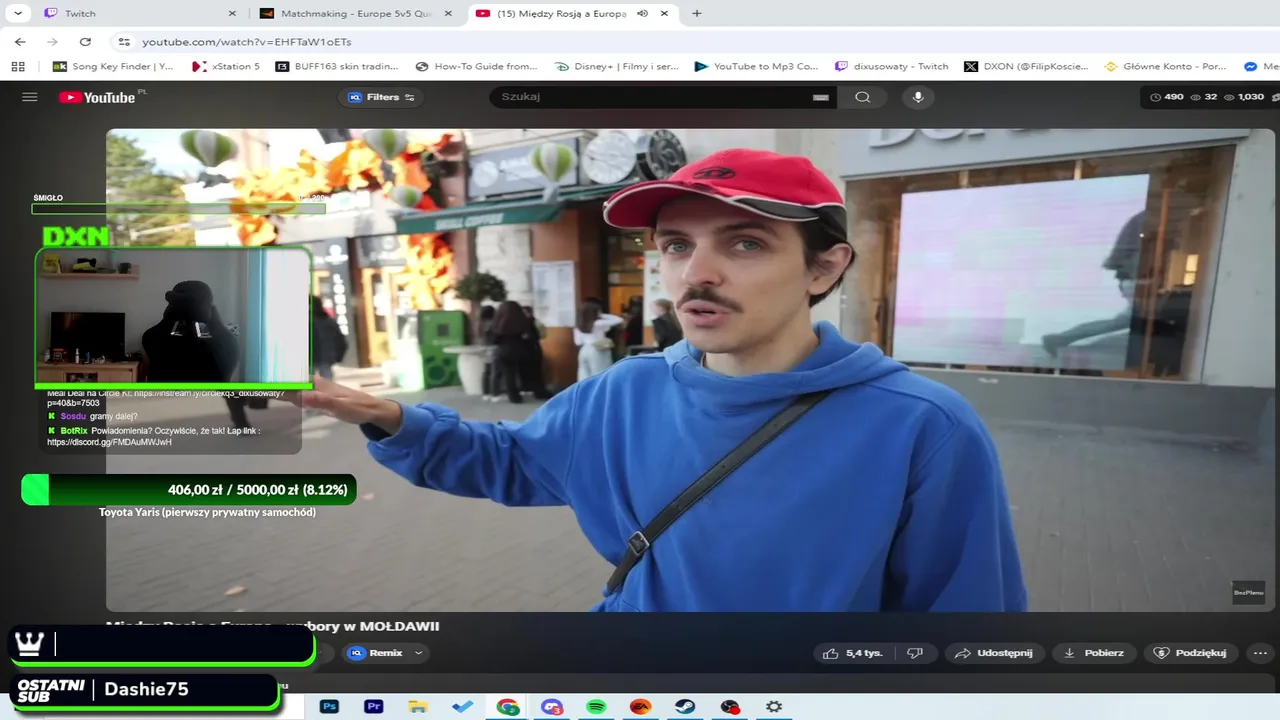Open the How-To Guide bookmark

click(x=477, y=67)
